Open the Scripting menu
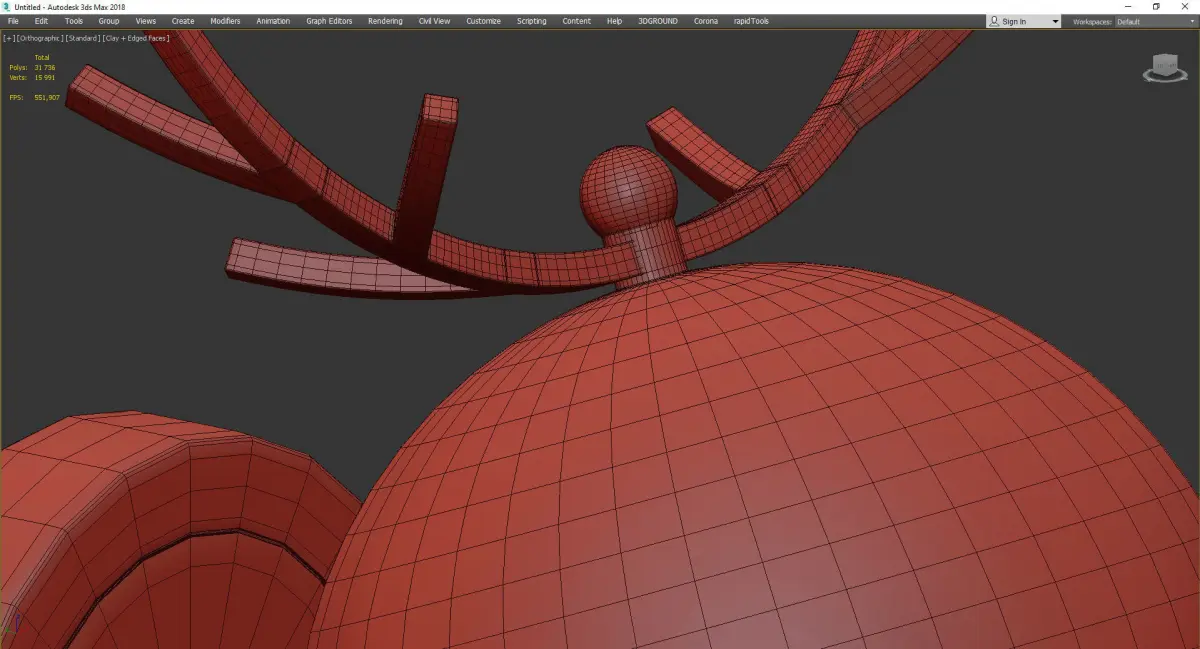This screenshot has height=649, width=1200. [532, 21]
